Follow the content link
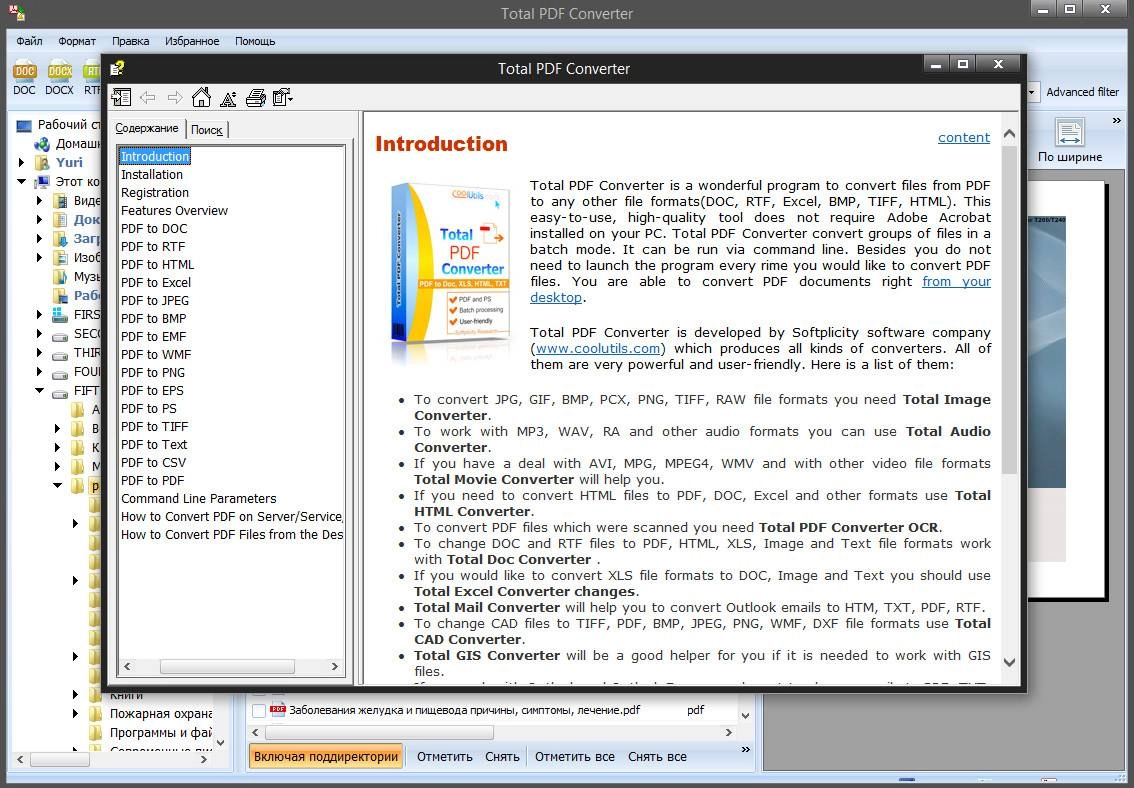 tap(963, 137)
